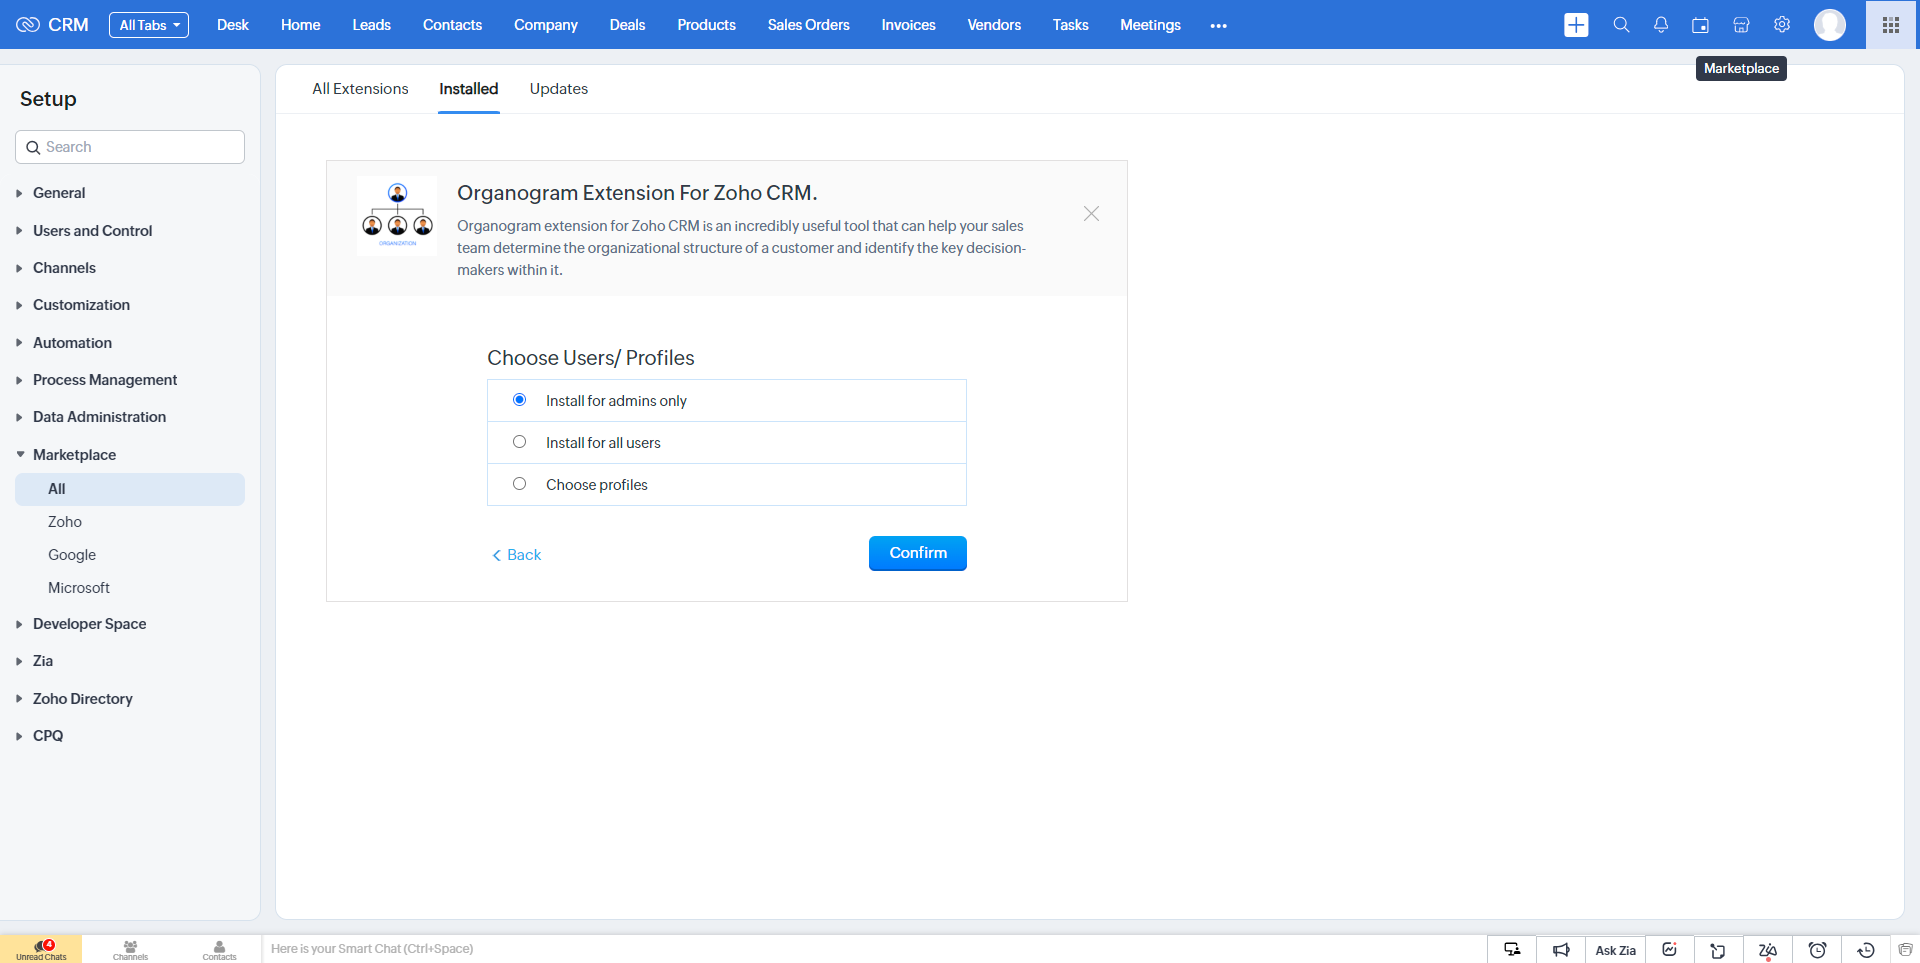
Task: Select Google under Marketplace
Action: pos(72,555)
